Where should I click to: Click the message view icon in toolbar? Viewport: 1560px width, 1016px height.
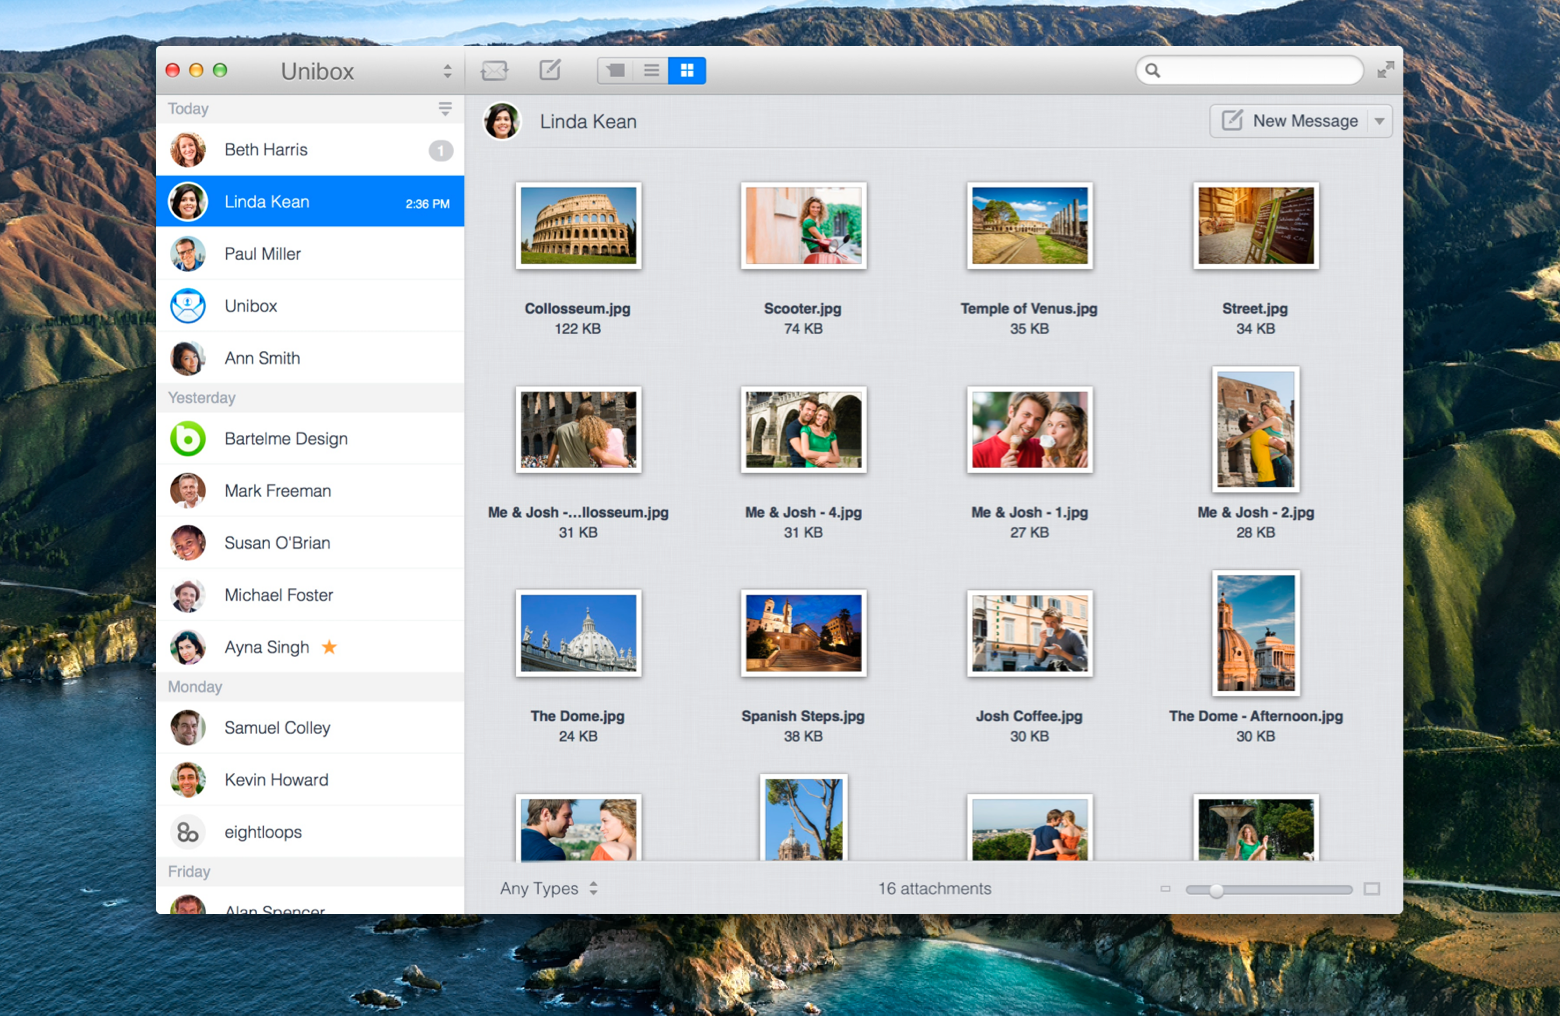coord(615,70)
